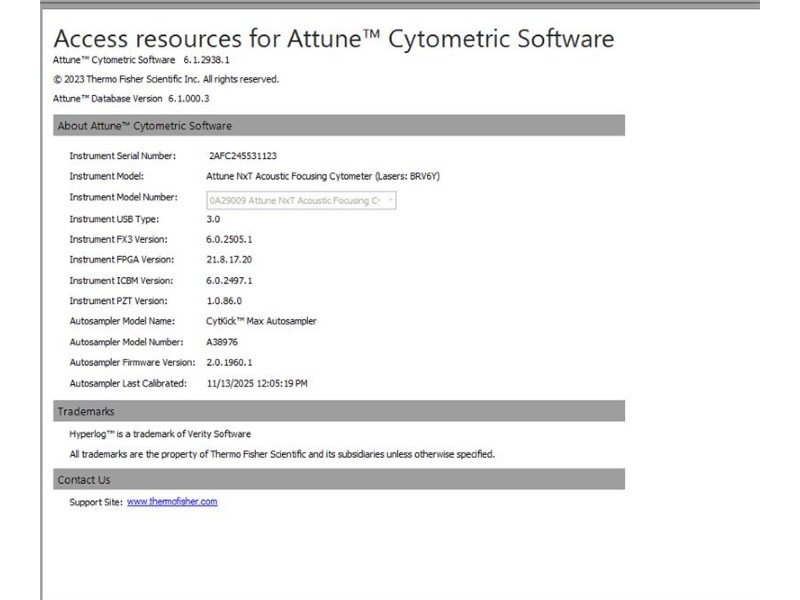Select the Contact Us section header
The width and height of the screenshot is (800, 600).
[x=84, y=480]
